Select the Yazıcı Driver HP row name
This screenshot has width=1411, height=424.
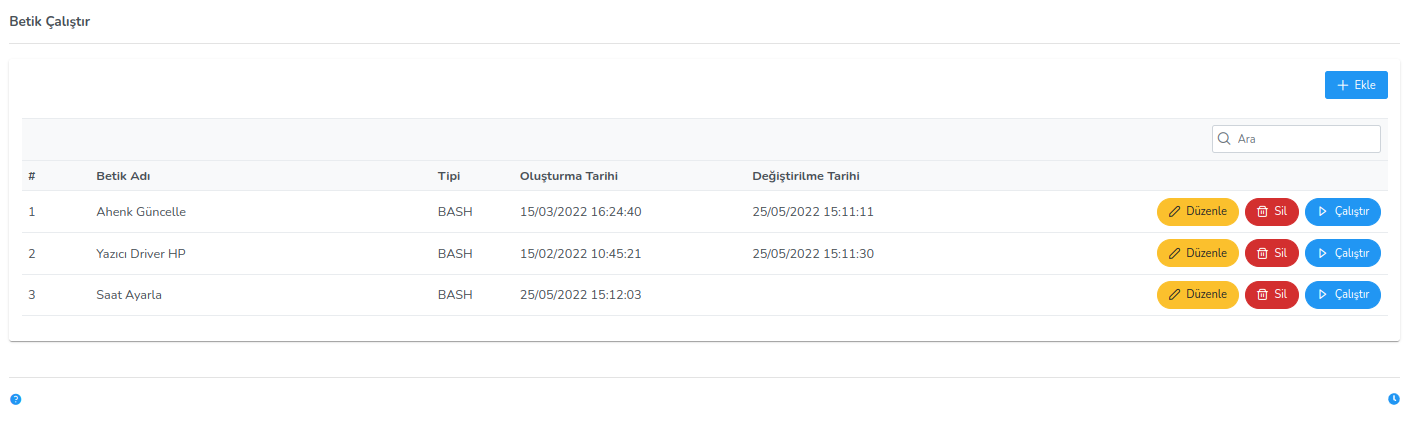pos(141,254)
